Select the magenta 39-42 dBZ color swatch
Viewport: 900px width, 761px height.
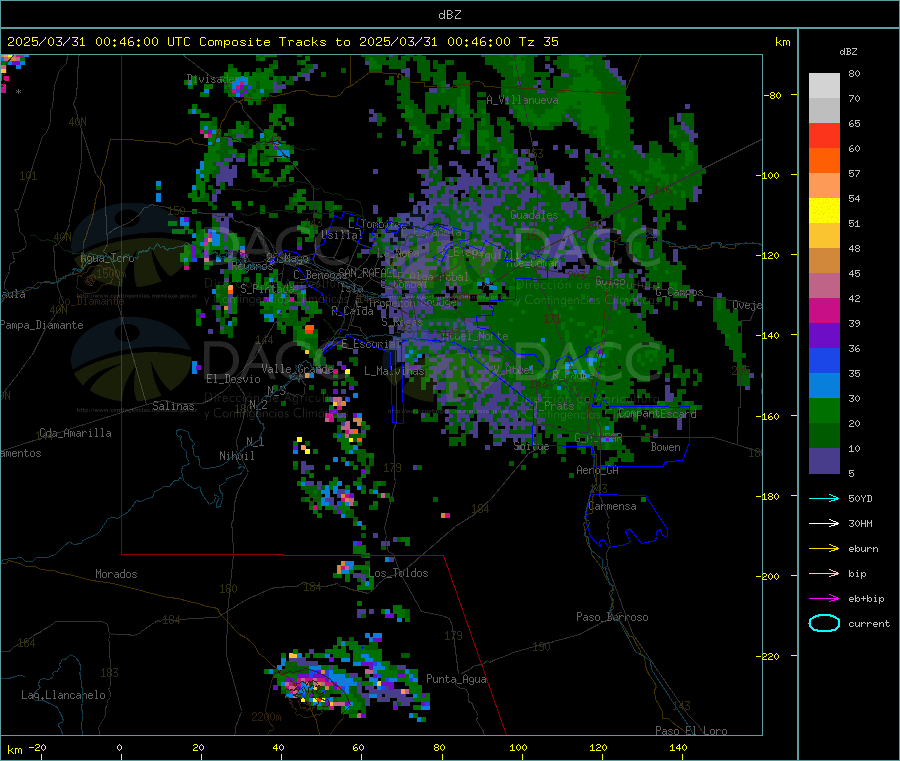point(824,310)
